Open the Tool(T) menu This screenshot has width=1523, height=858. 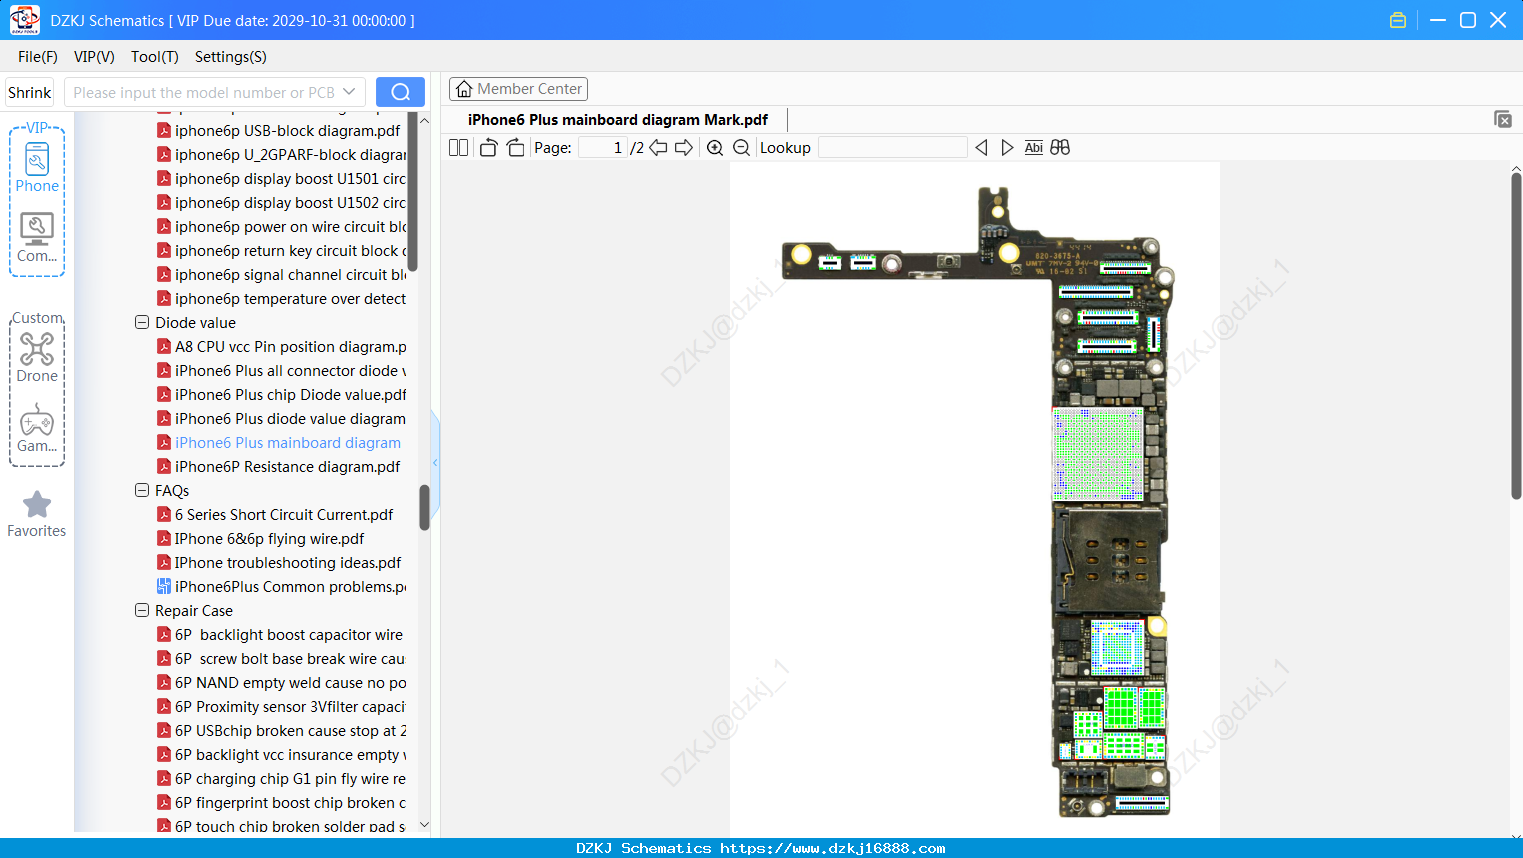point(155,57)
